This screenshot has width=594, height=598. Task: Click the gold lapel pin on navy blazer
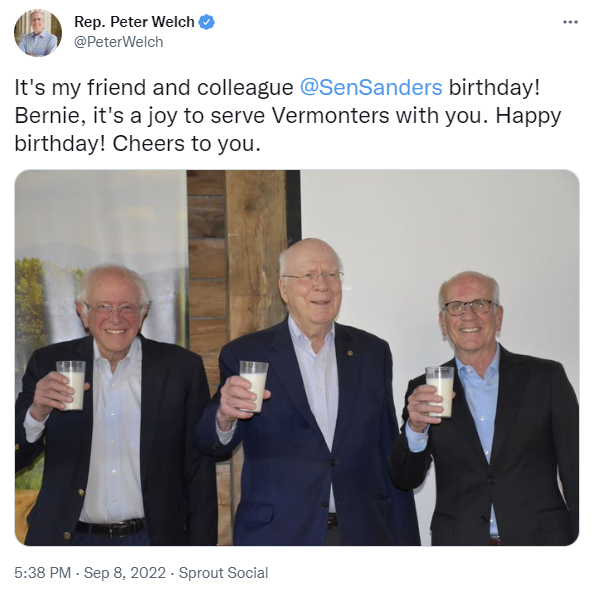click(x=350, y=353)
